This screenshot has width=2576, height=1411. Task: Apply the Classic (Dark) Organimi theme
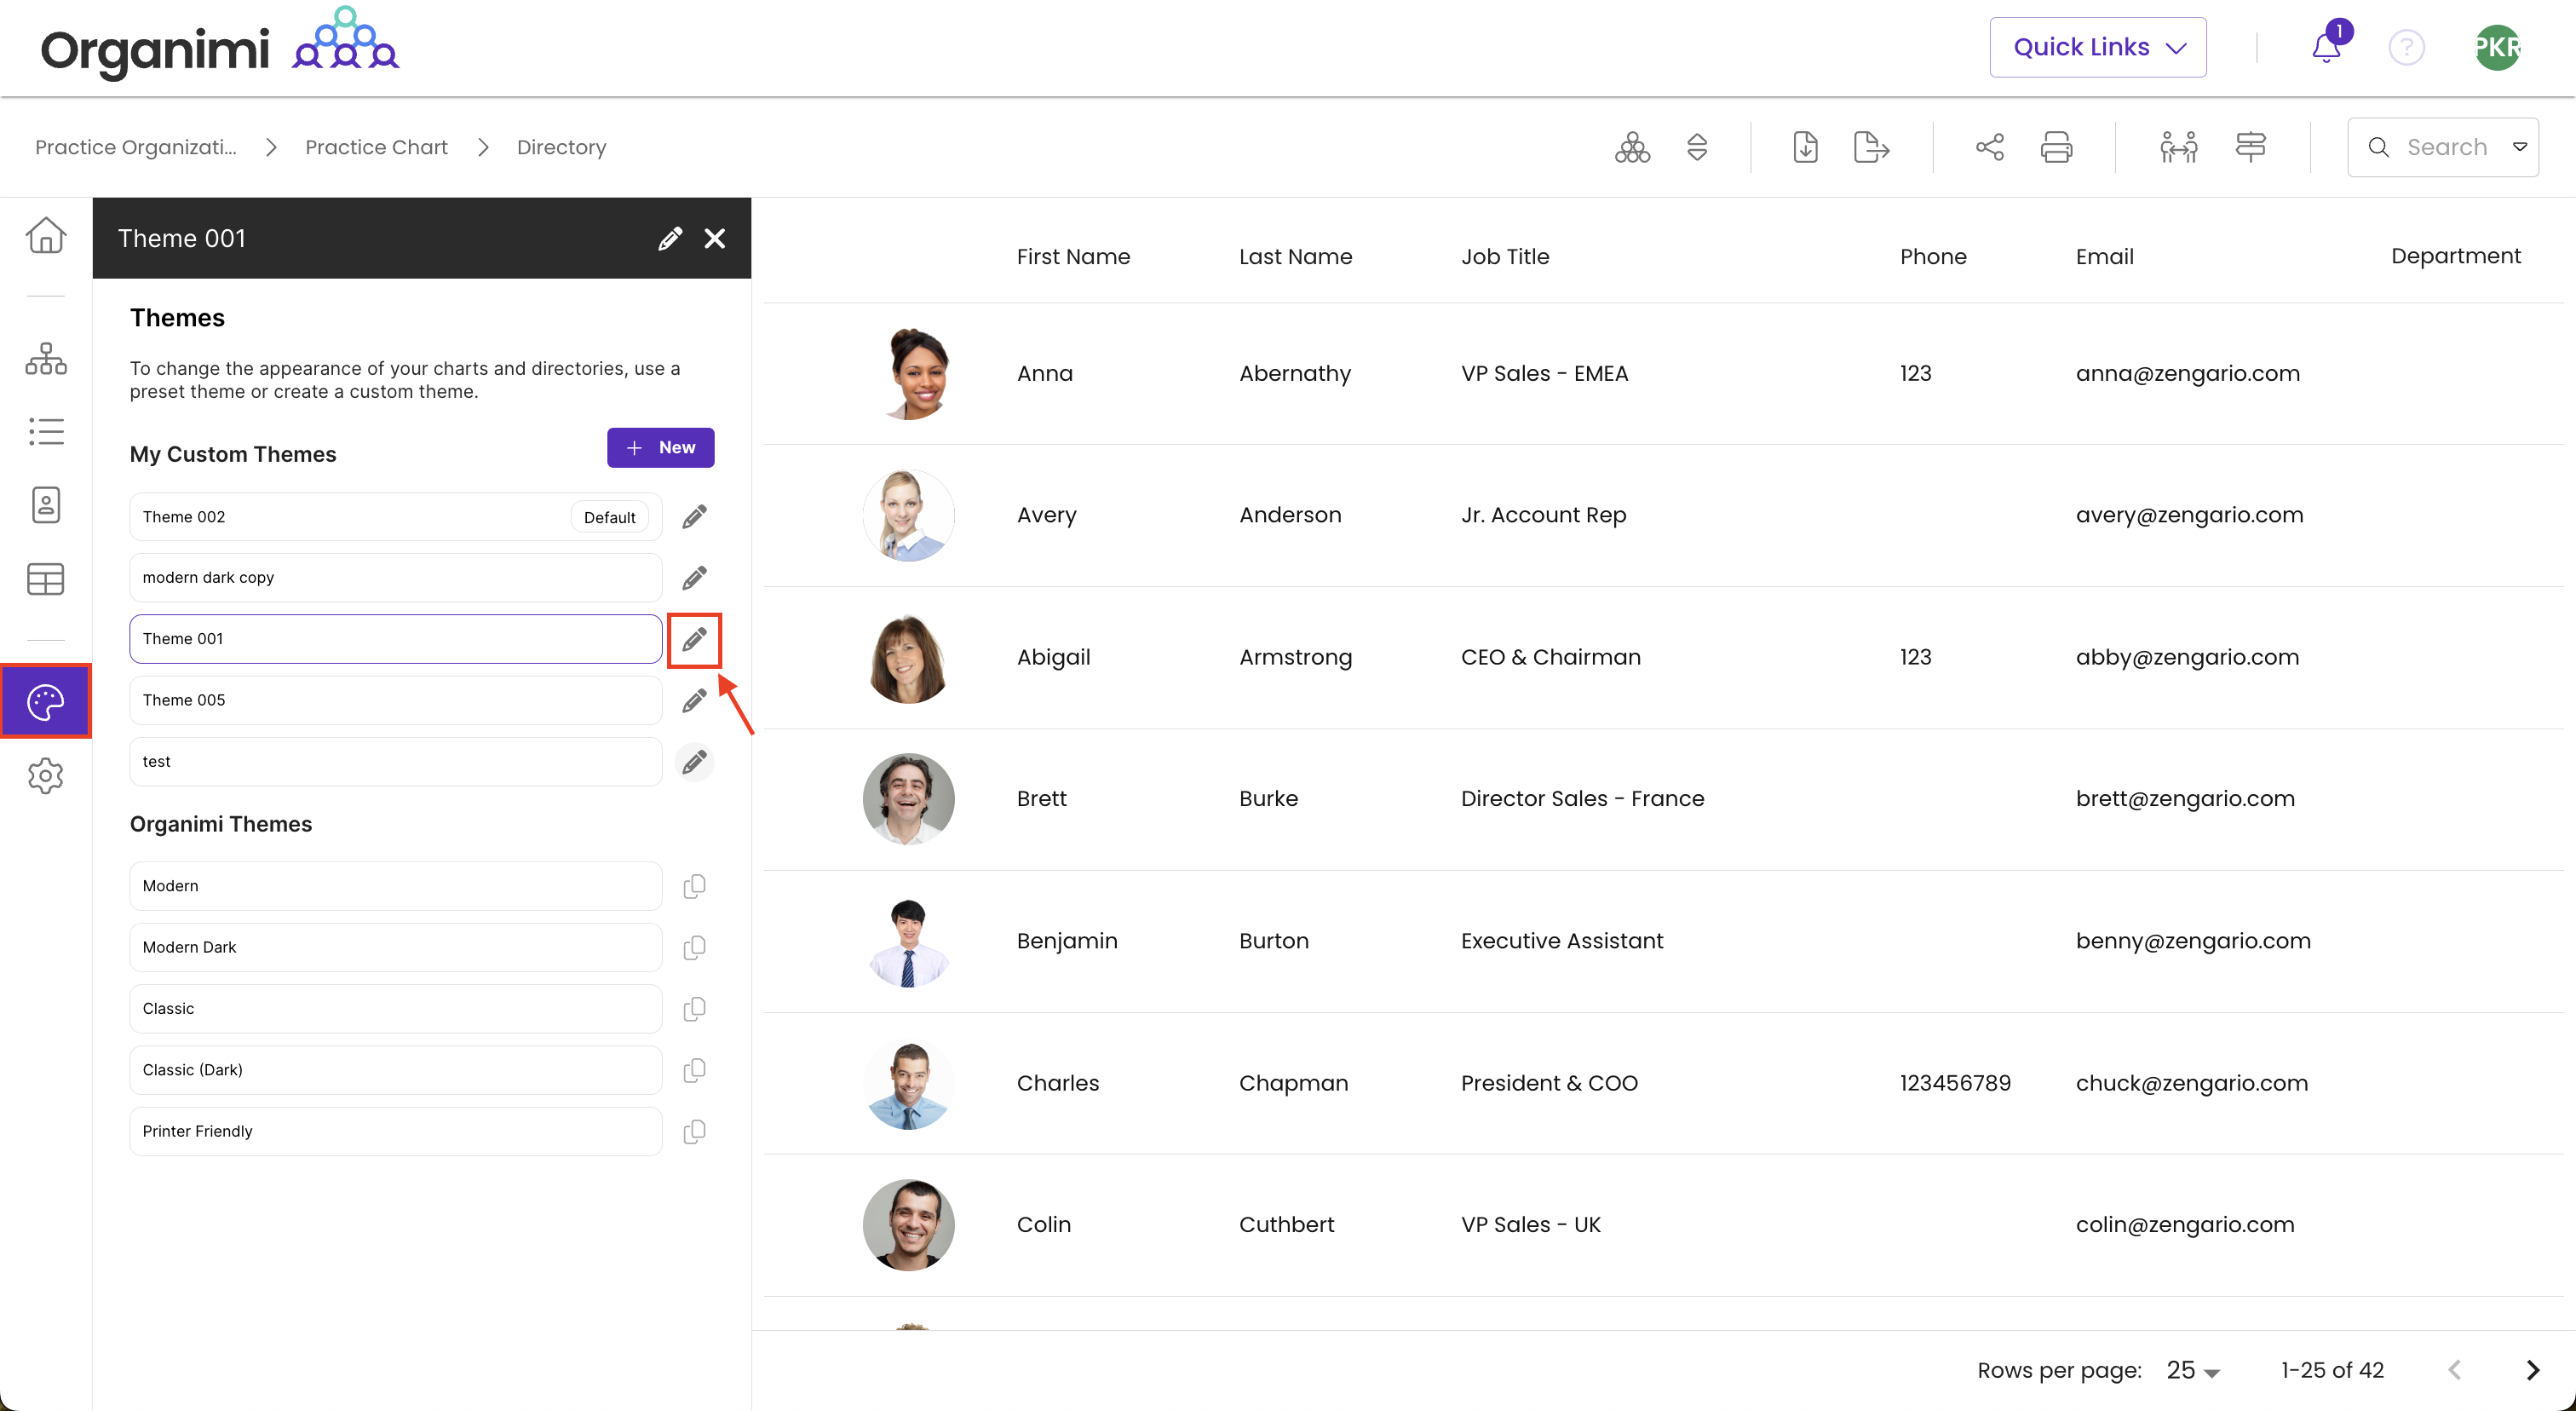[x=395, y=1070]
